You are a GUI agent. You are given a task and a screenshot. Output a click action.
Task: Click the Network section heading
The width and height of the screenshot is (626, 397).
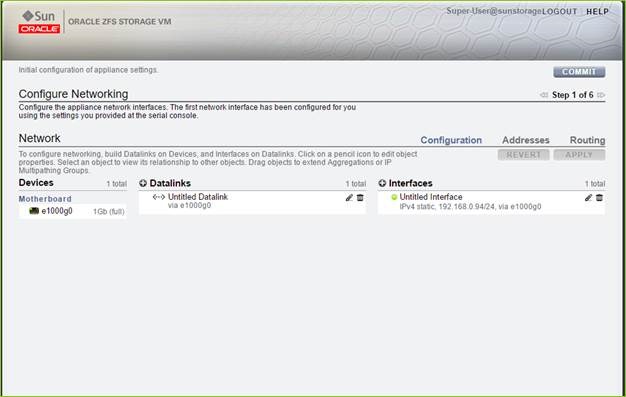40,138
